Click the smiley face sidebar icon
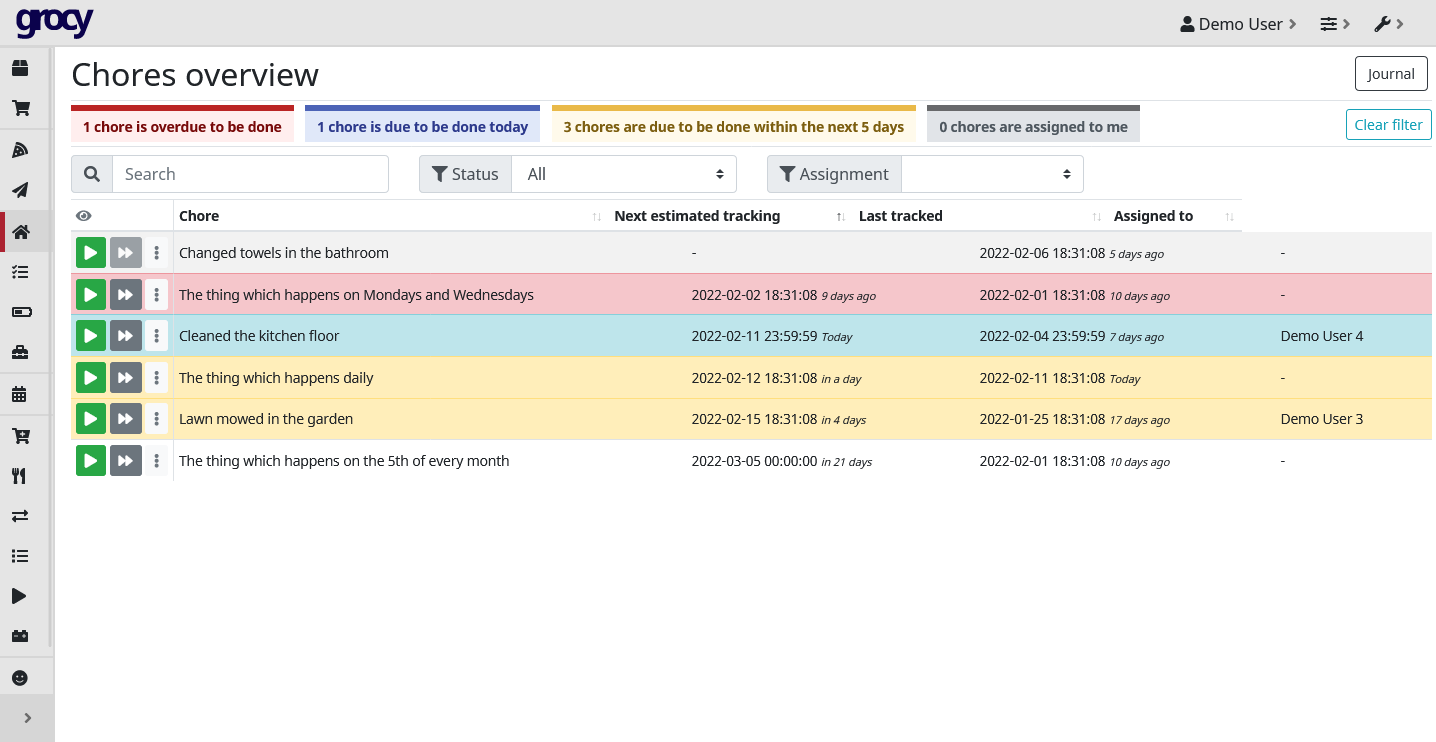 (19, 678)
